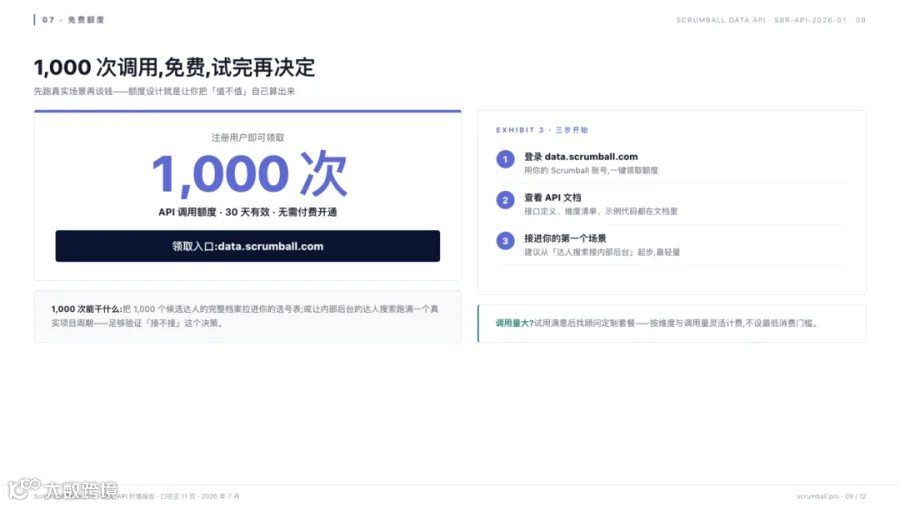Click the 07 · 免费额度 section header
The width and height of the screenshot is (900, 507).
[x=73, y=20]
